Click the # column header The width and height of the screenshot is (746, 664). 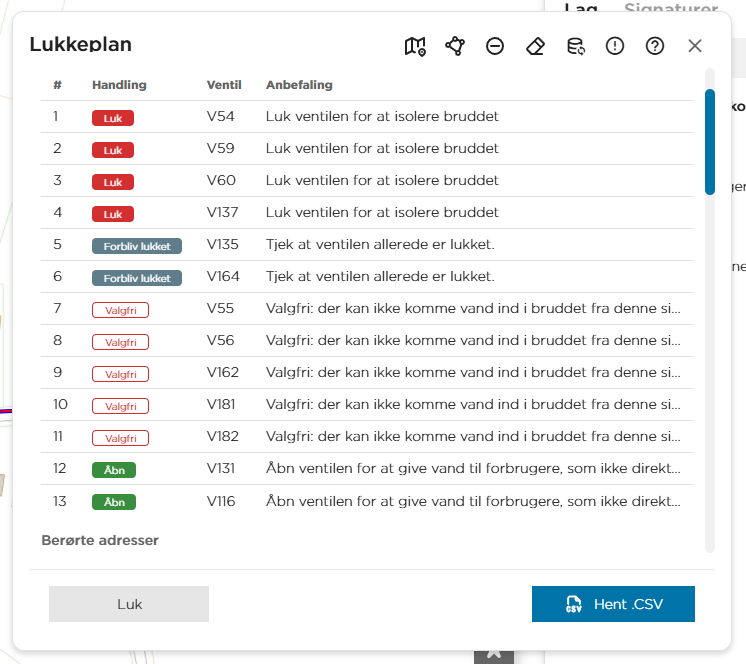57,85
